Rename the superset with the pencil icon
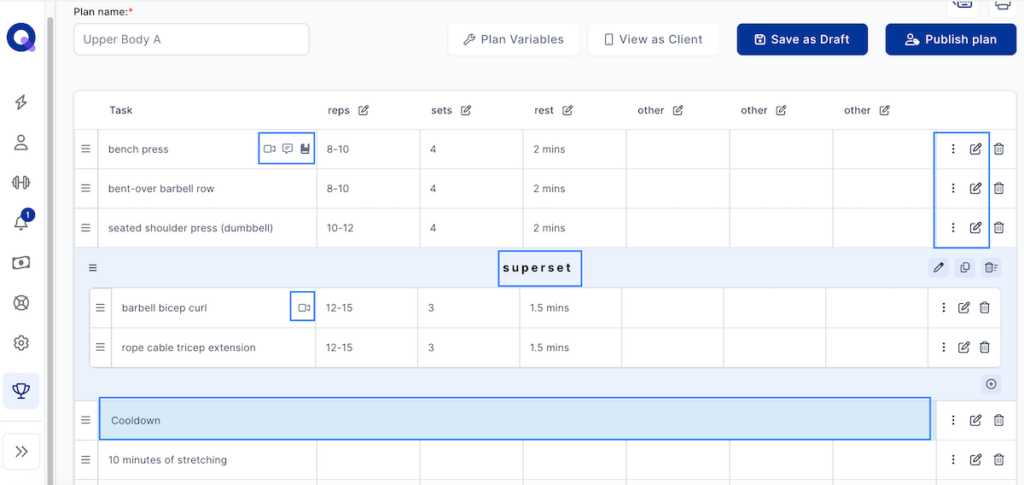This screenshot has width=1024, height=485. click(938, 267)
